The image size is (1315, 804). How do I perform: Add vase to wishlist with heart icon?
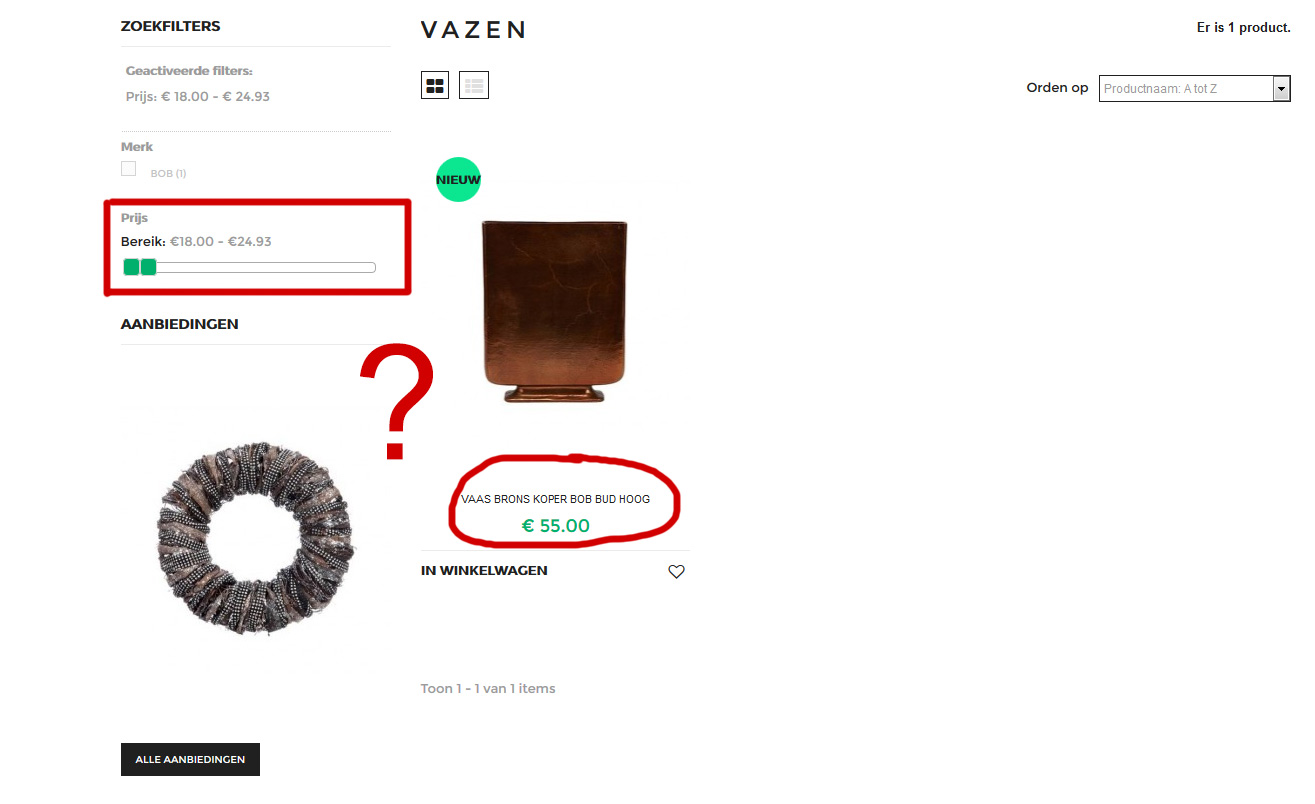click(x=676, y=572)
